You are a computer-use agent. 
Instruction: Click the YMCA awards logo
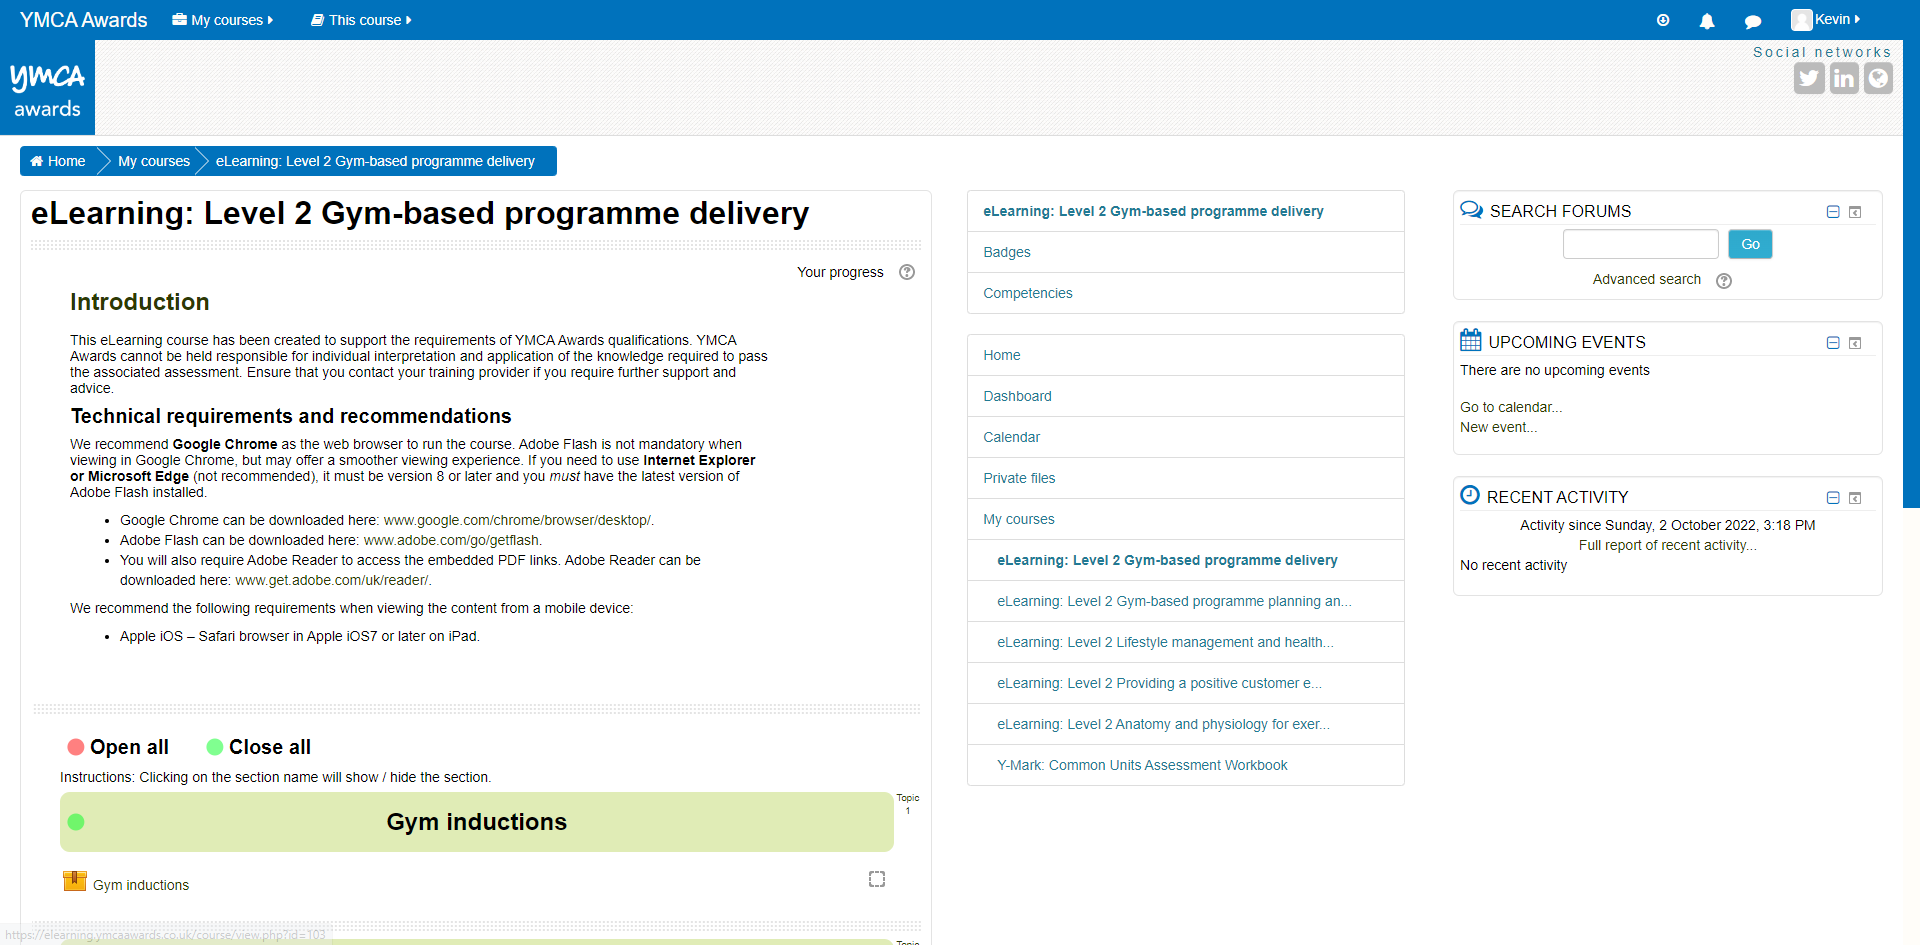pyautogui.click(x=47, y=88)
